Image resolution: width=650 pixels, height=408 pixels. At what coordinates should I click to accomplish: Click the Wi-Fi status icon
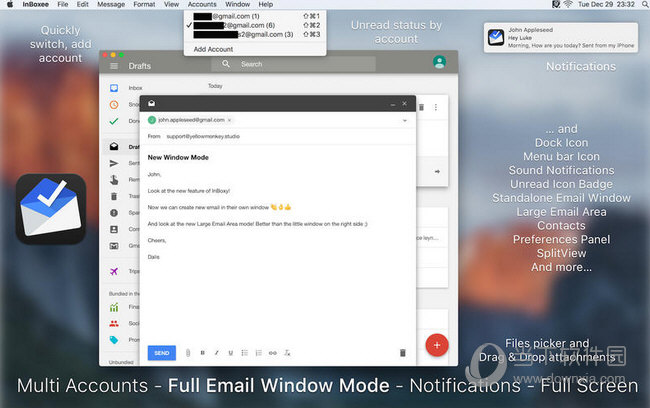pos(568,4)
